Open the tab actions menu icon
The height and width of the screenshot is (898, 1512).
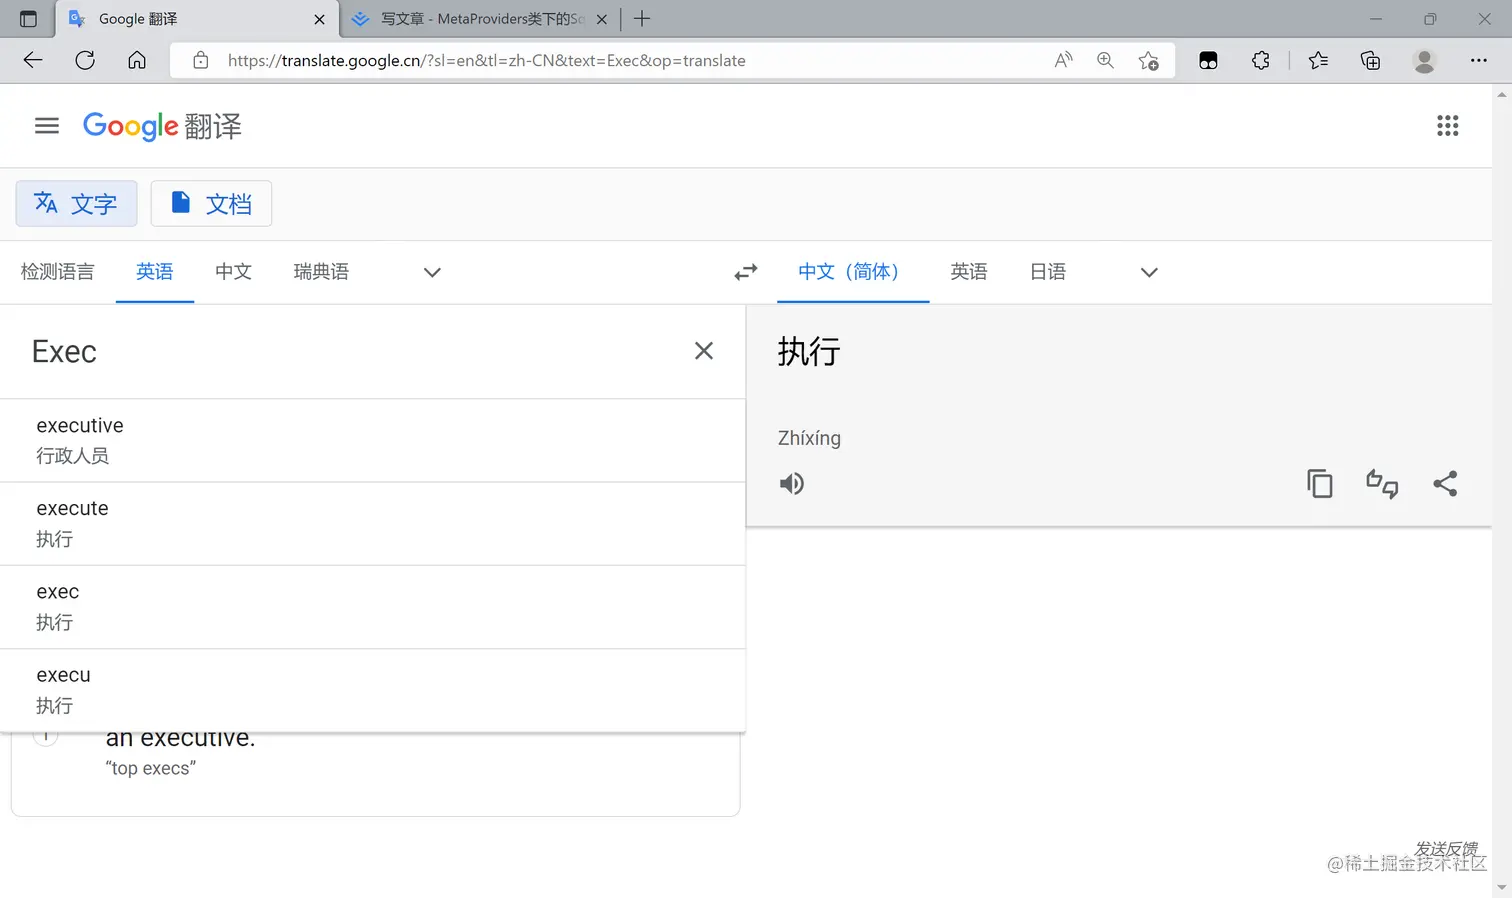[x=28, y=19]
